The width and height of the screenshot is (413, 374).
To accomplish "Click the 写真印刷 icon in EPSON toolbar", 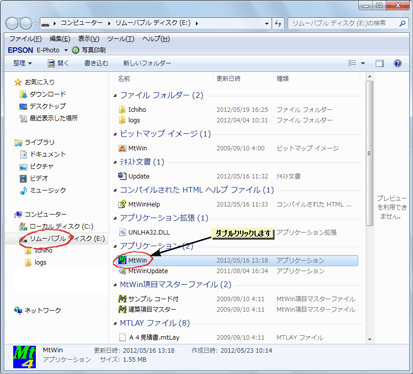I will tap(76, 50).
